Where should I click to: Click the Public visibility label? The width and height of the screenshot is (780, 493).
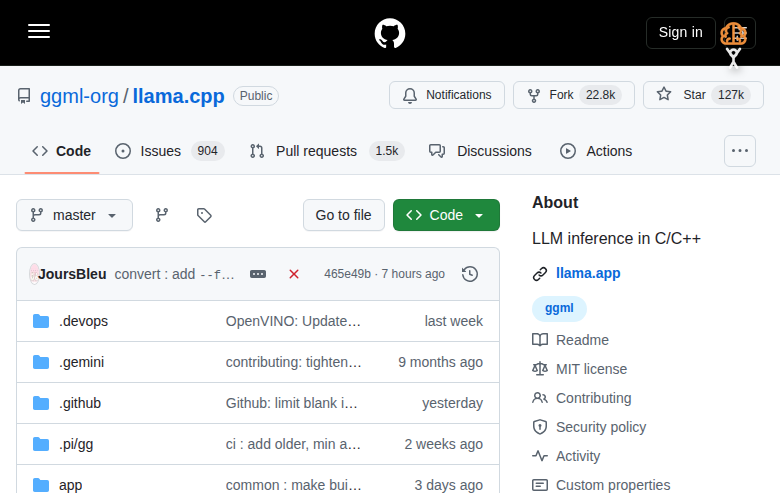pyautogui.click(x=256, y=96)
